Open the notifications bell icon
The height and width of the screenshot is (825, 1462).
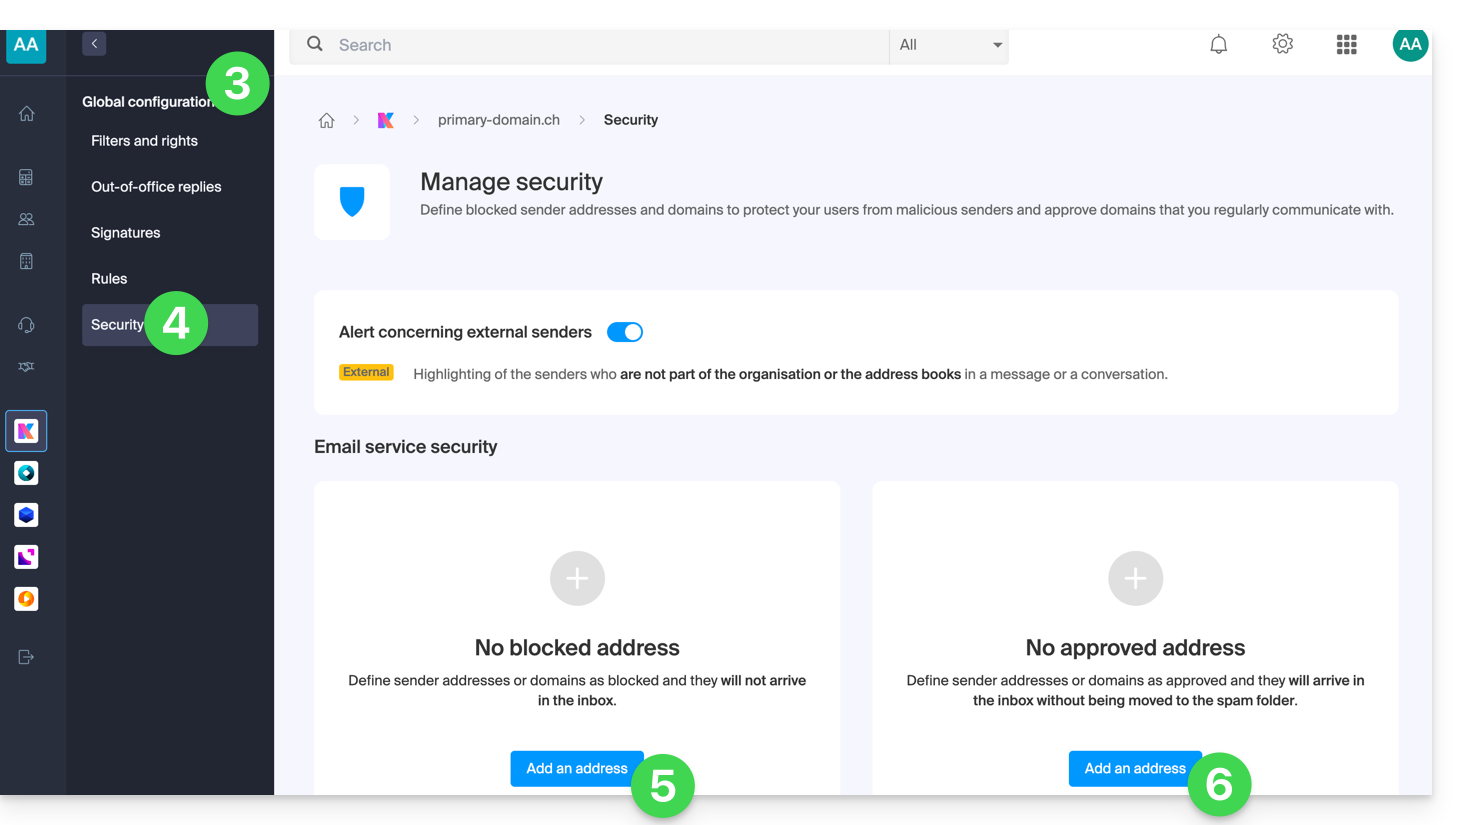click(x=1218, y=45)
